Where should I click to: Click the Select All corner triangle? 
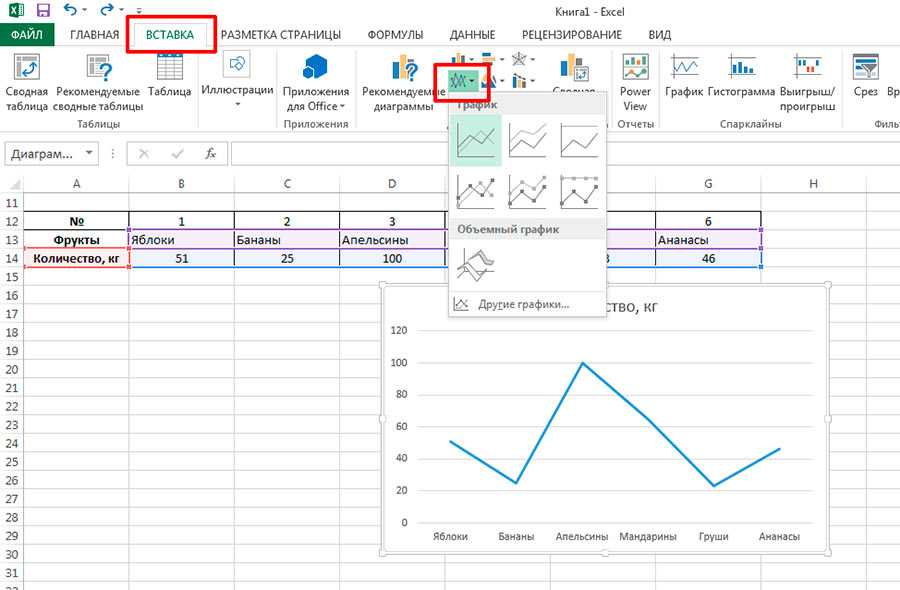point(13,184)
